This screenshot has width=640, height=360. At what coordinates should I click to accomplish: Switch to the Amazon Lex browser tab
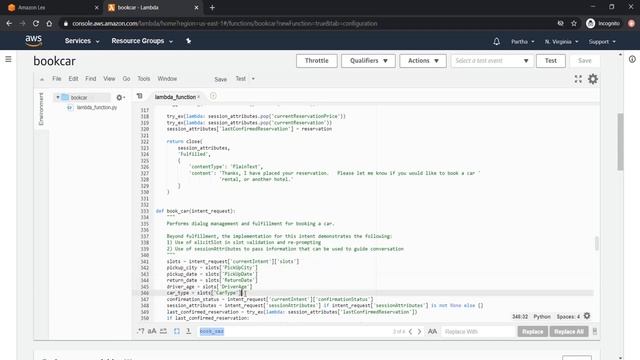(52, 7)
